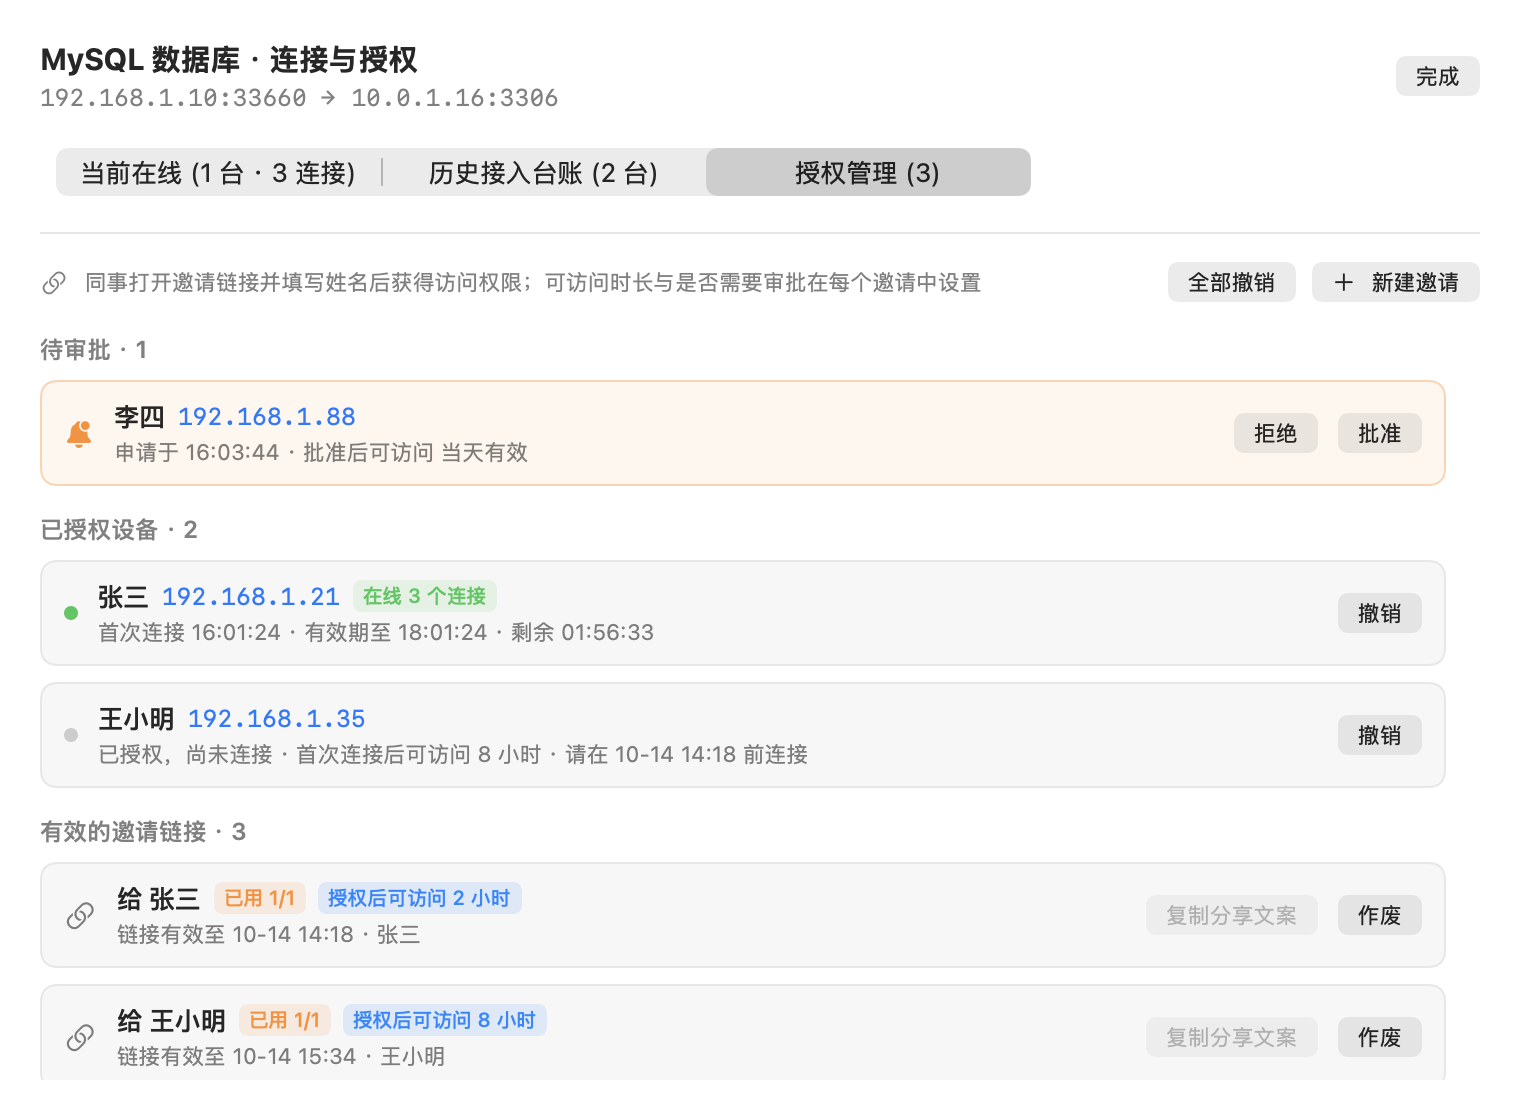Click 已用 1/1 badge on 给 张三

click(x=259, y=898)
